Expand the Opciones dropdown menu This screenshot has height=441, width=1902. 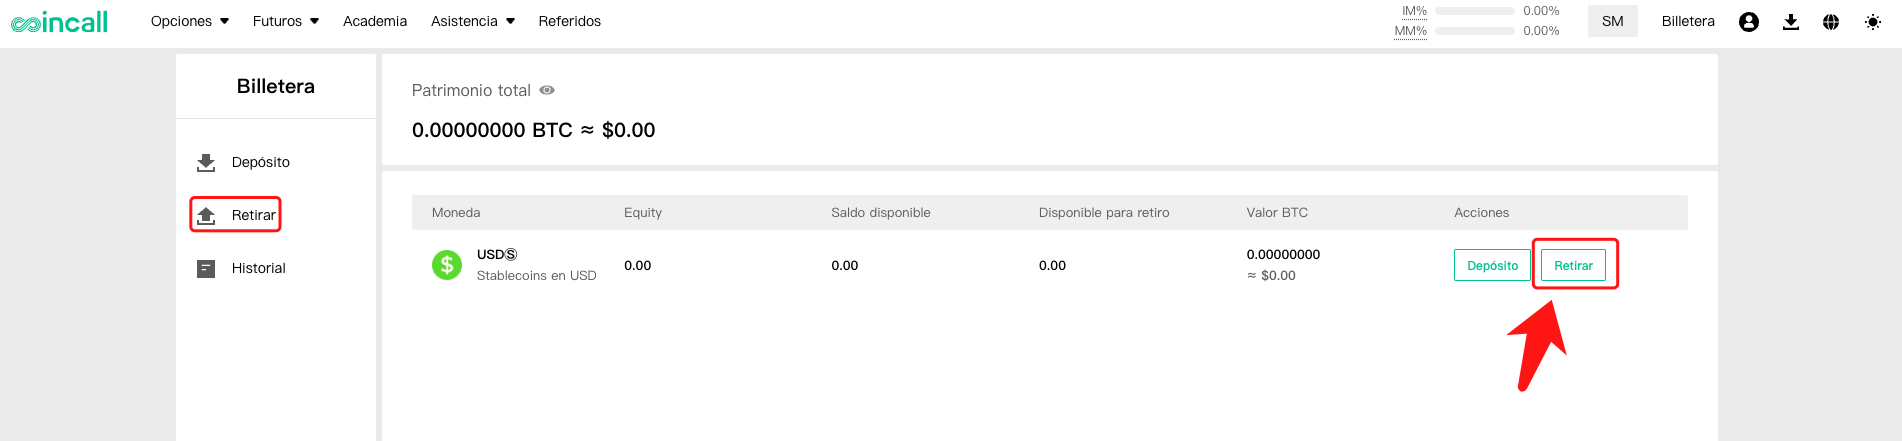point(190,21)
